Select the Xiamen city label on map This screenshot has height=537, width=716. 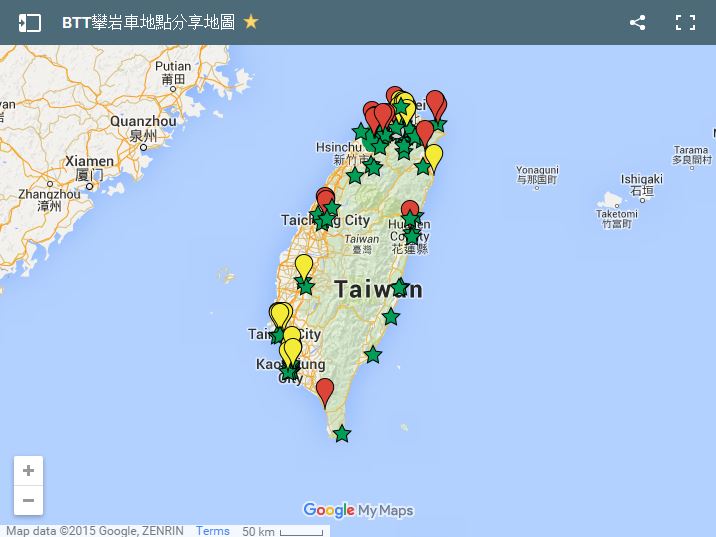pyautogui.click(x=89, y=161)
